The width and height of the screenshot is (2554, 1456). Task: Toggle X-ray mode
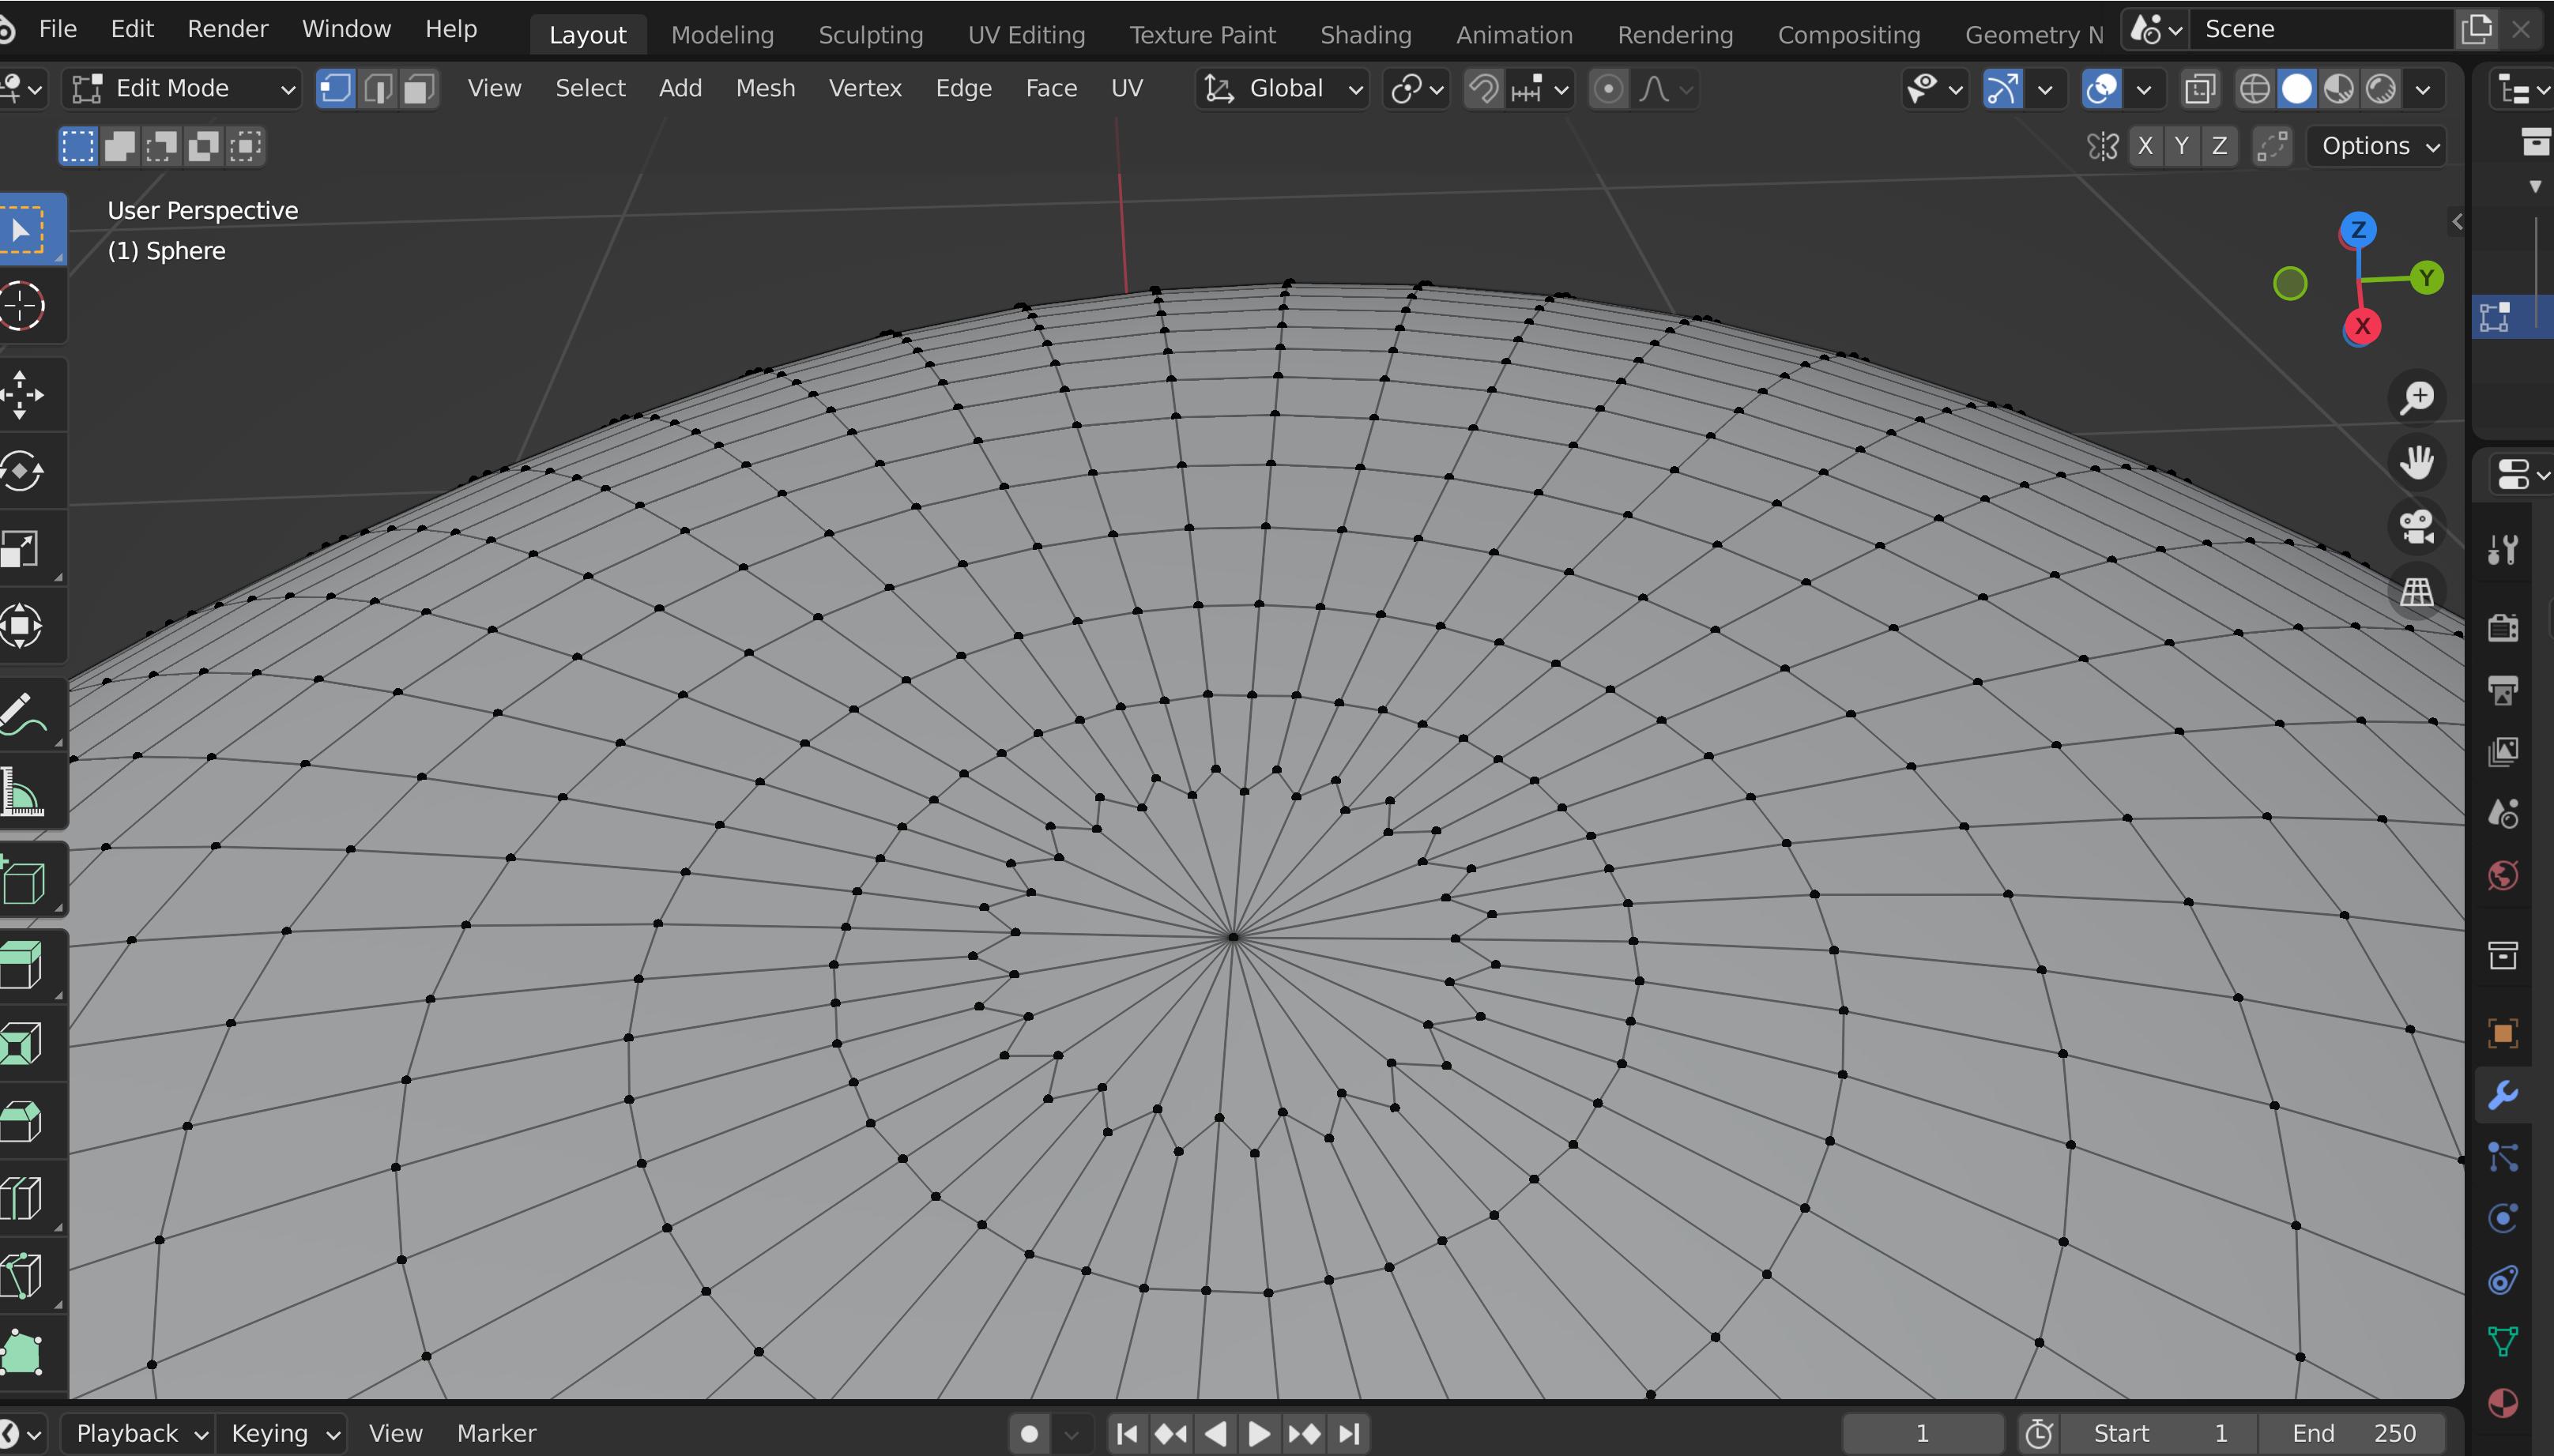click(2199, 89)
